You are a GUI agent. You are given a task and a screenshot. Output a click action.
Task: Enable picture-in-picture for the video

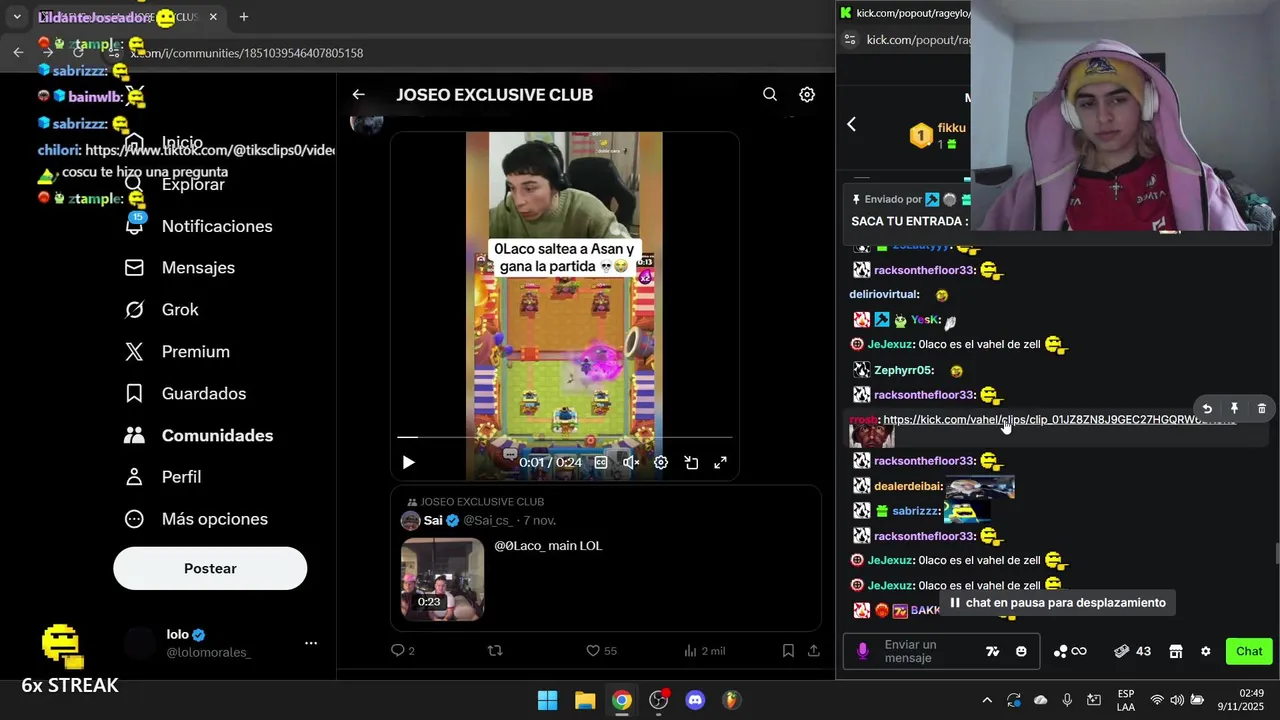tap(691, 462)
